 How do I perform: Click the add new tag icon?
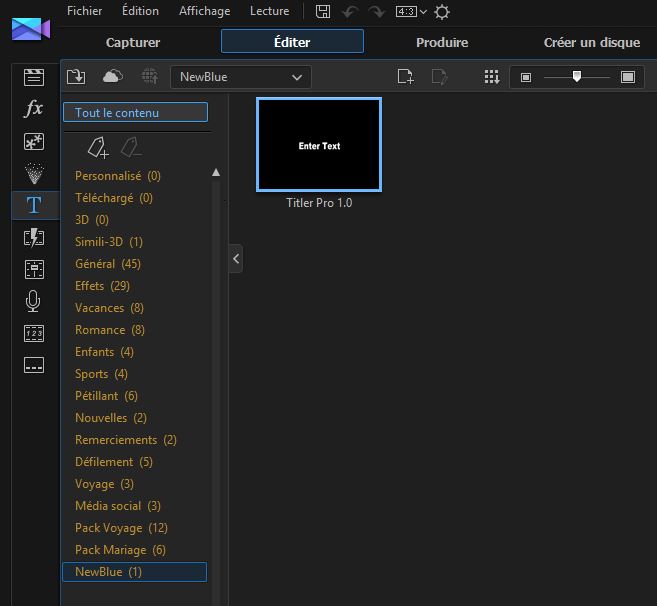(98, 148)
